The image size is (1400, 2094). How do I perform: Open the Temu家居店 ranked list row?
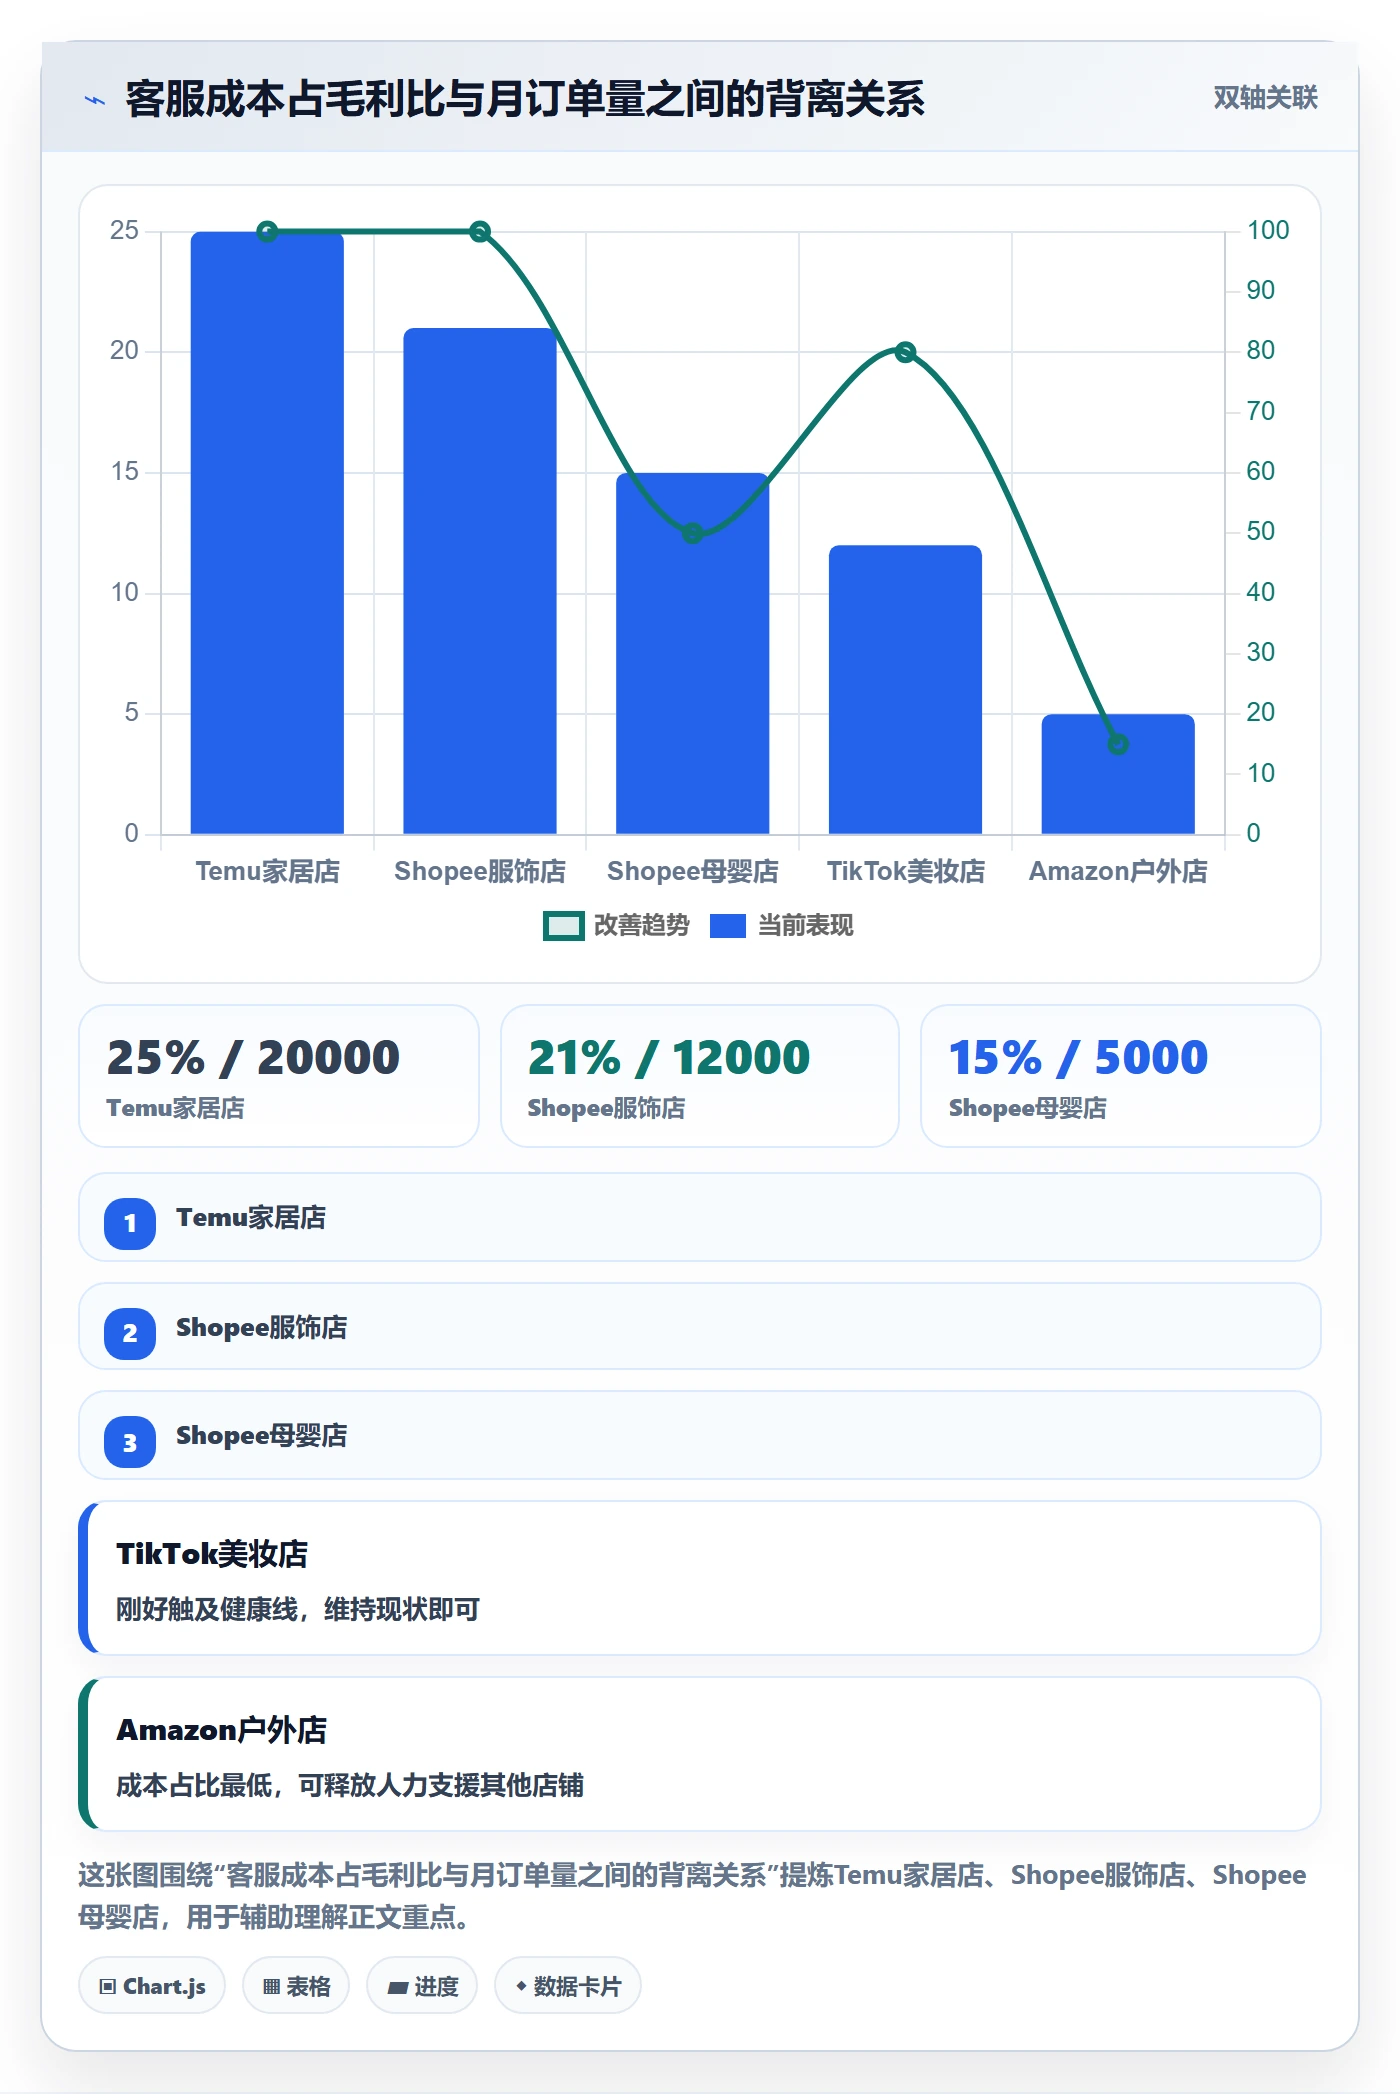[700, 1217]
